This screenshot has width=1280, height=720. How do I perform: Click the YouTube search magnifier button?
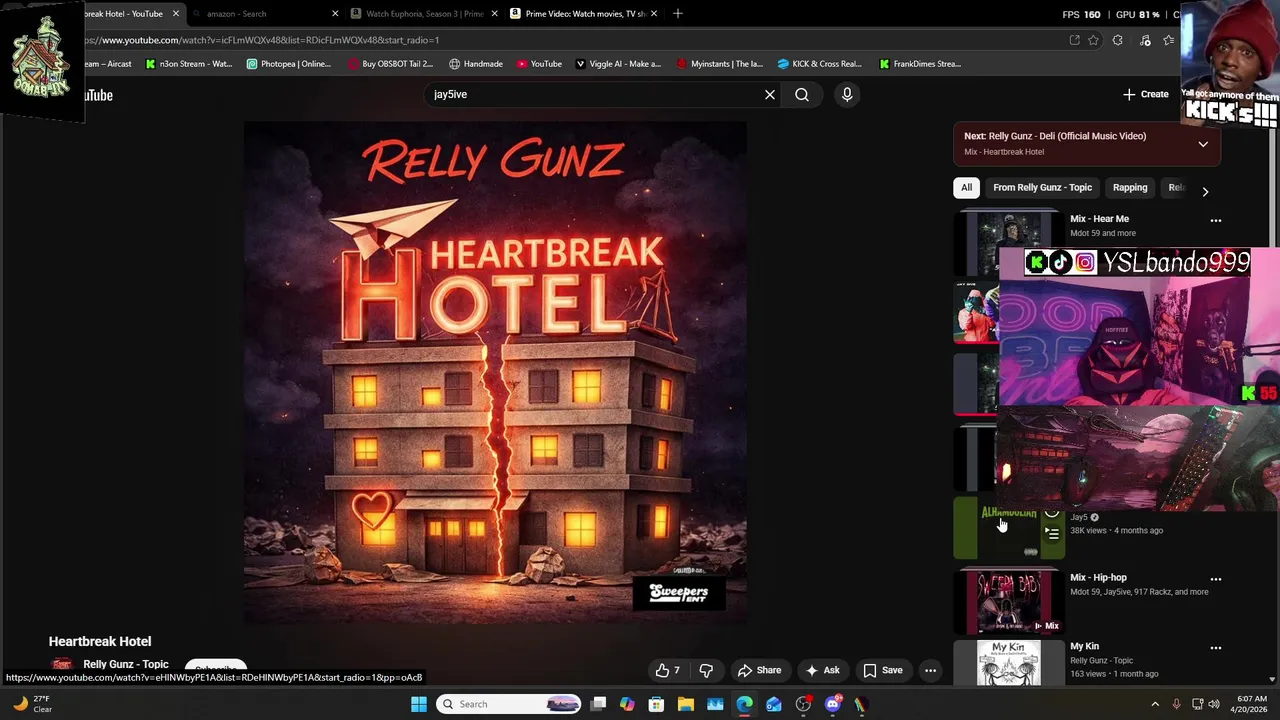[802, 95]
